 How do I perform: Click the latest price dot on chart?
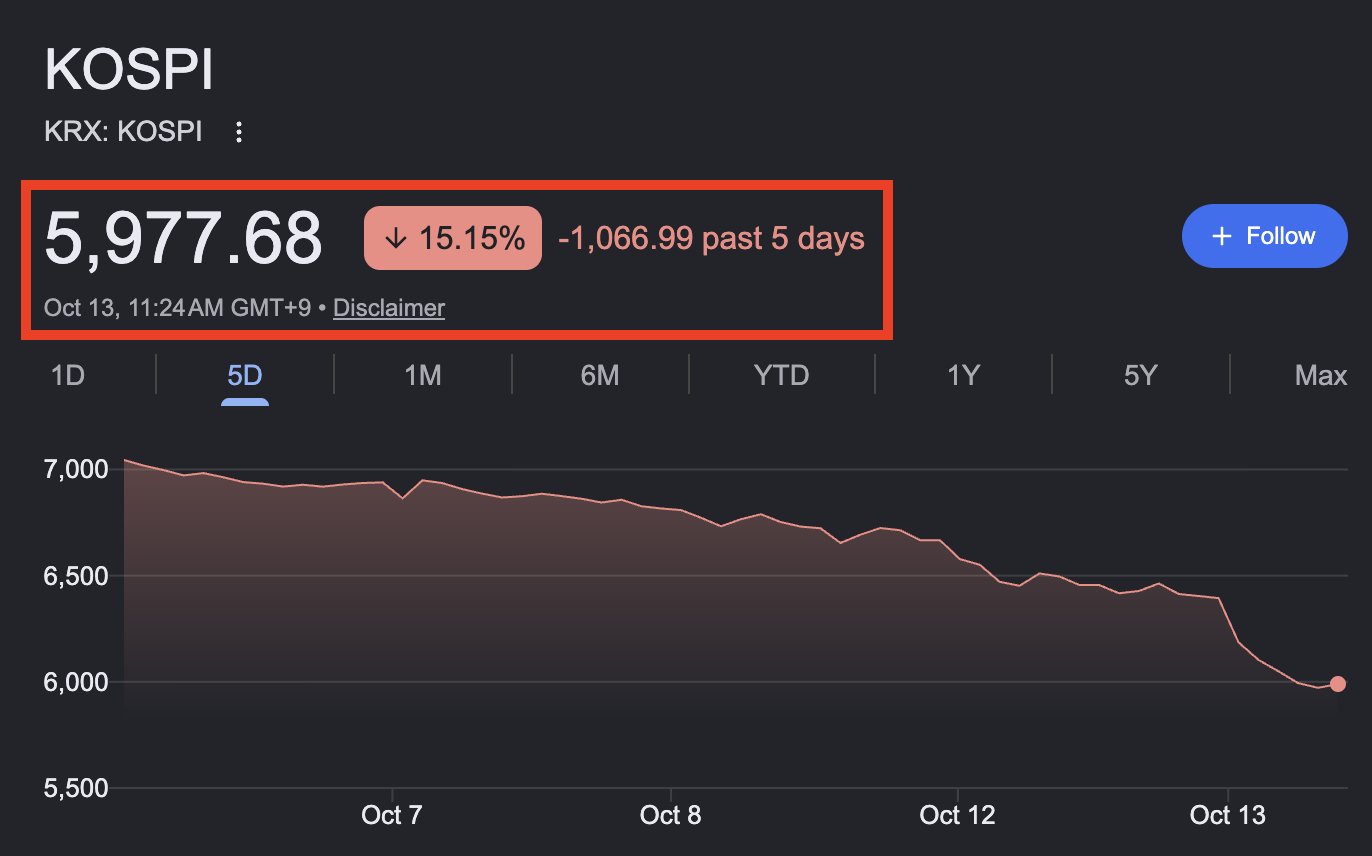[1338, 684]
